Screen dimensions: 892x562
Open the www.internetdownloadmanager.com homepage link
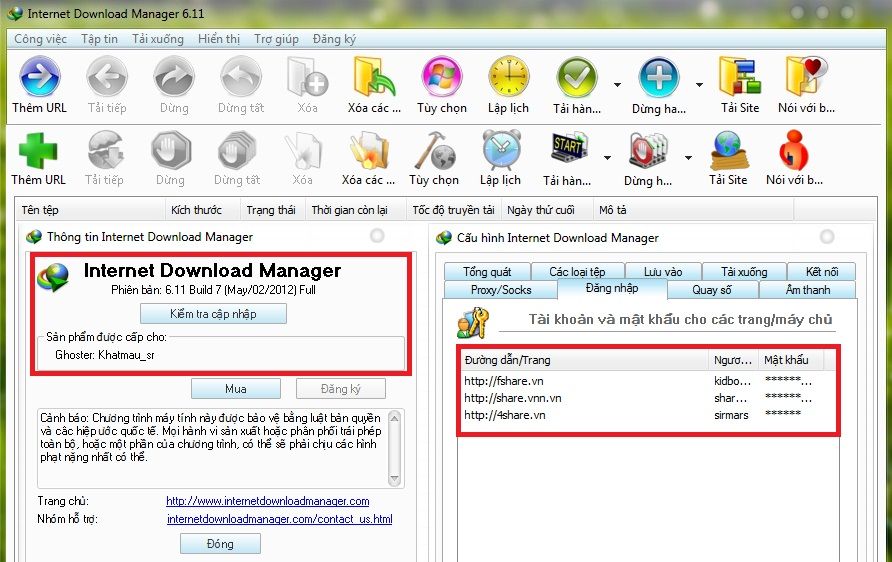267,501
